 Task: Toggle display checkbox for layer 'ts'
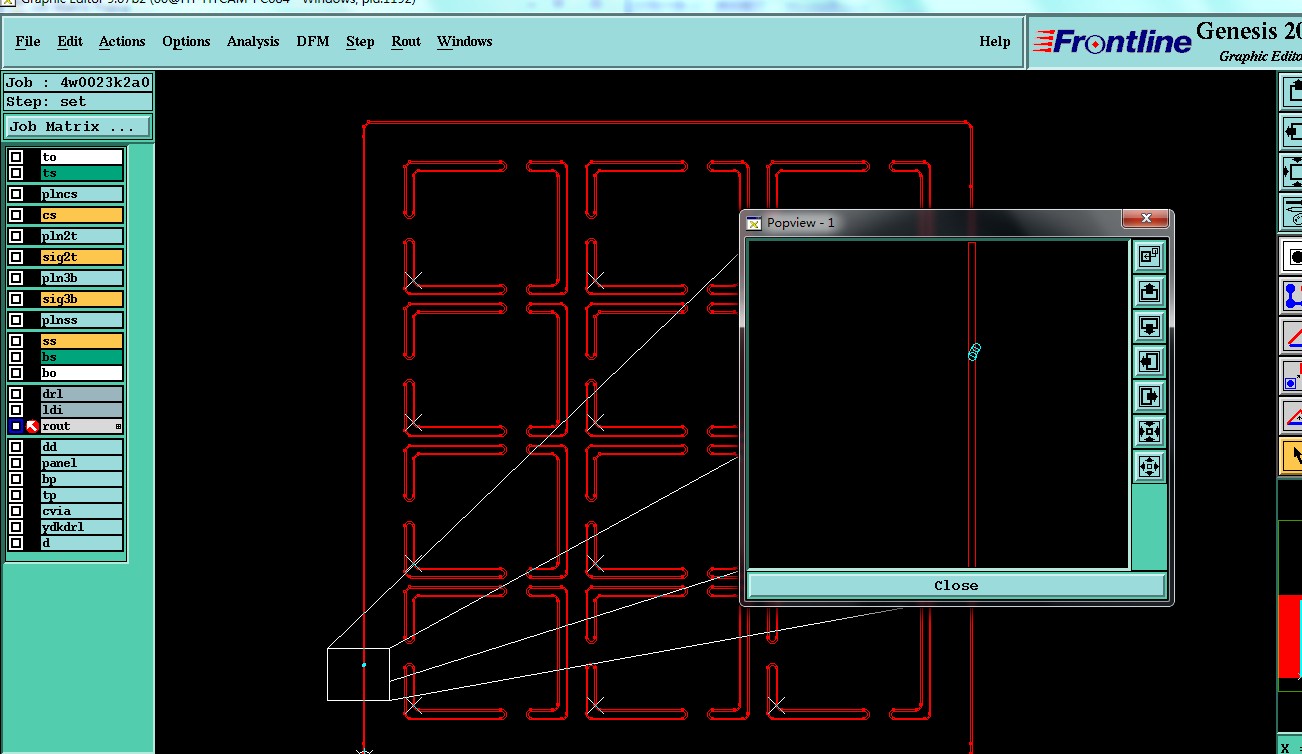[16, 173]
